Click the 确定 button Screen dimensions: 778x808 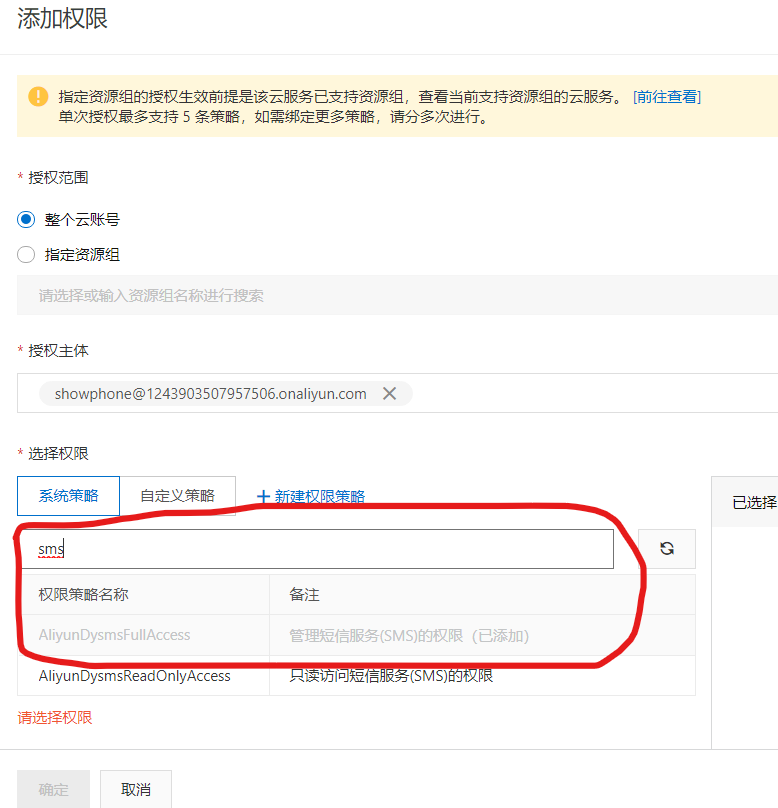[54, 789]
